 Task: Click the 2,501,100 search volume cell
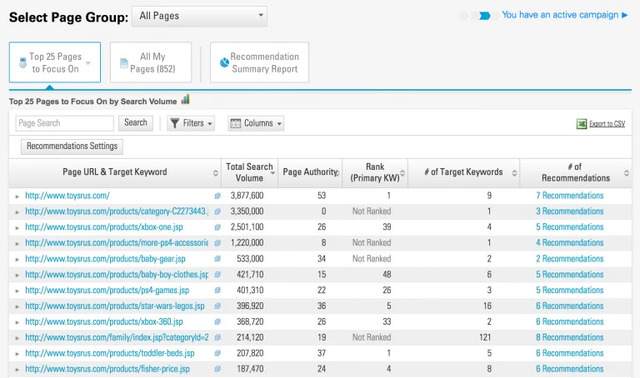[247, 227]
